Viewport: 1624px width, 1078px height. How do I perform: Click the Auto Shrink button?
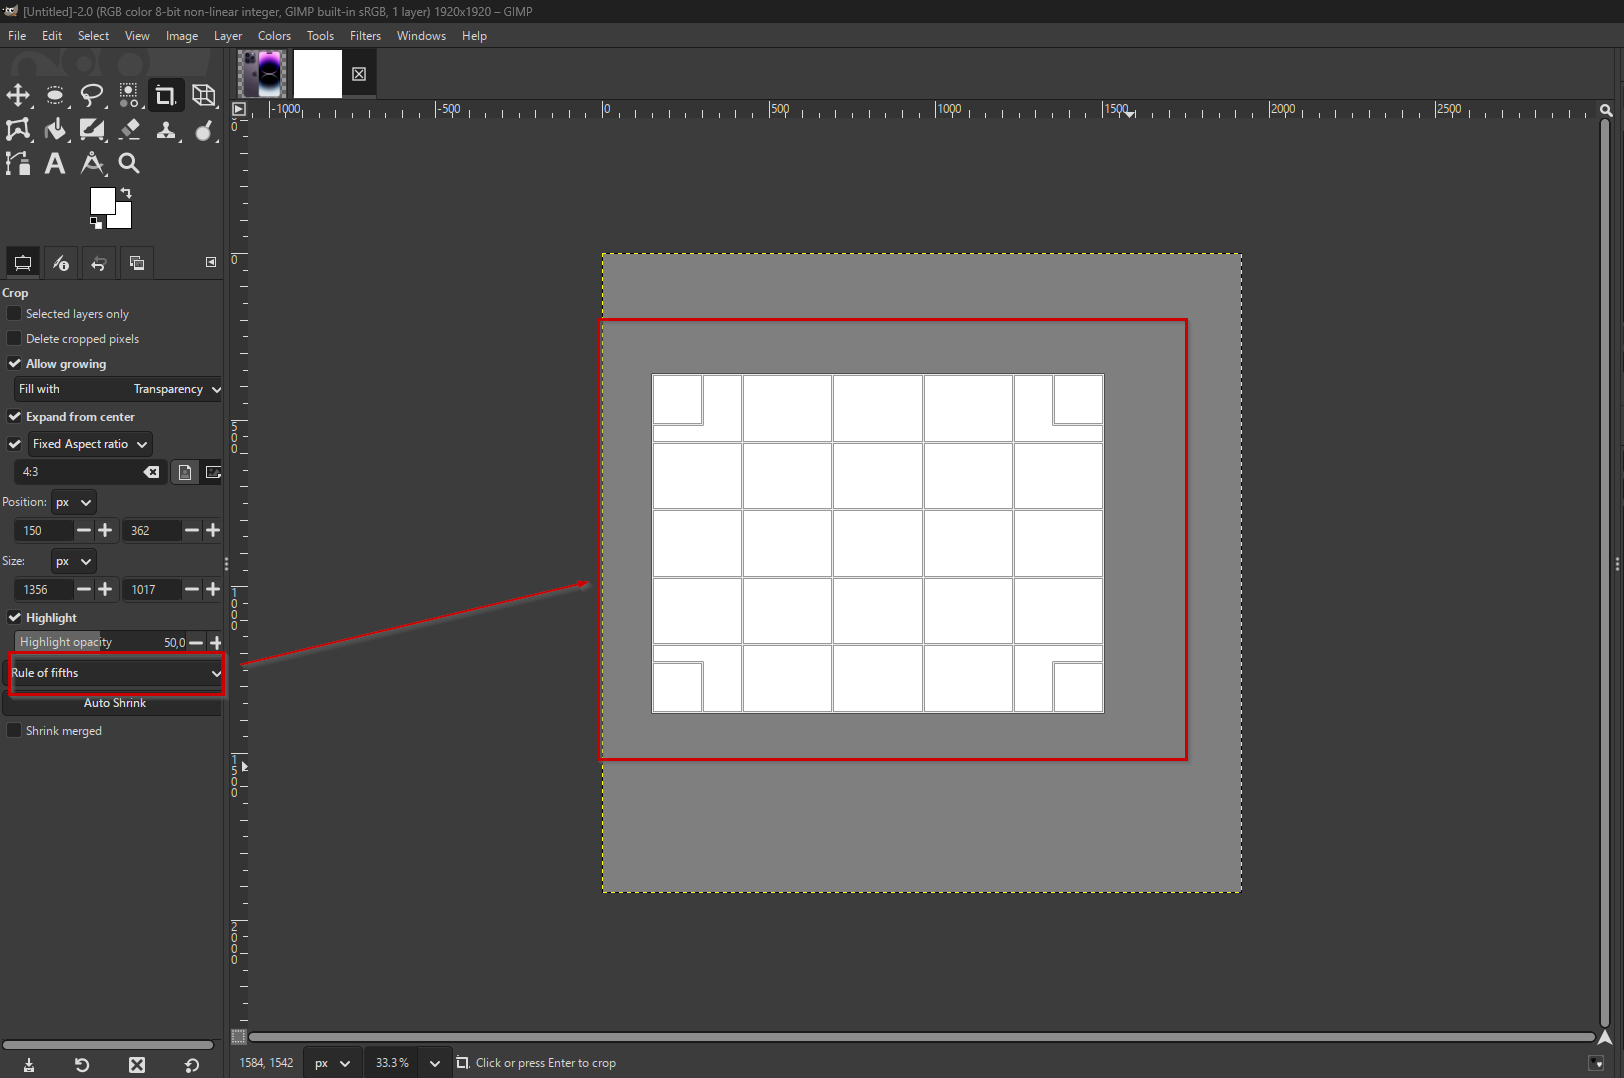tap(115, 703)
